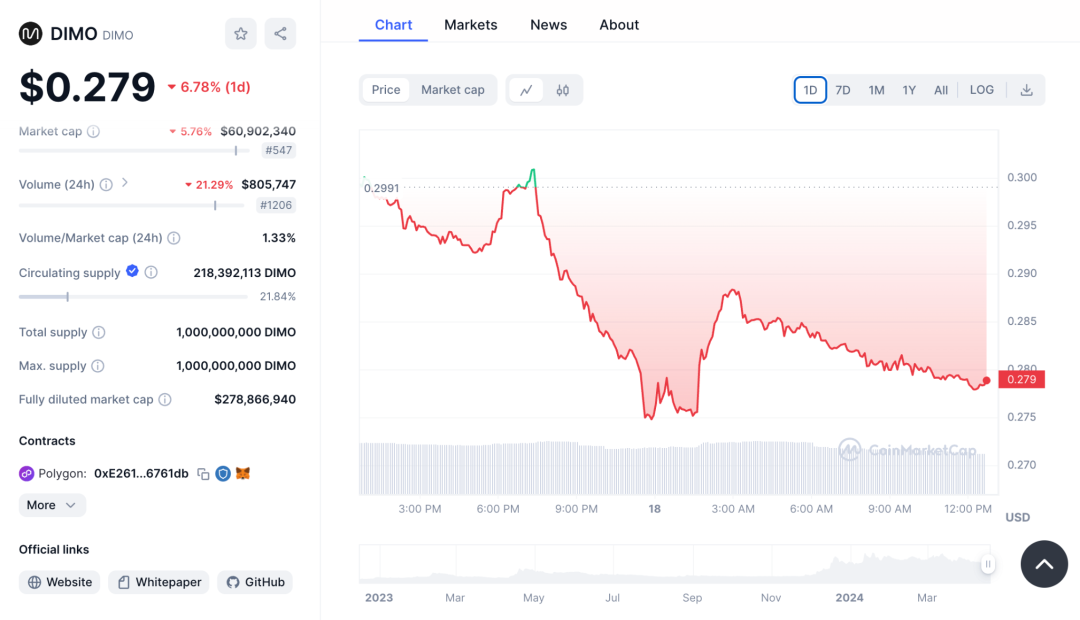Star DIMO to add to watchlist

241,34
